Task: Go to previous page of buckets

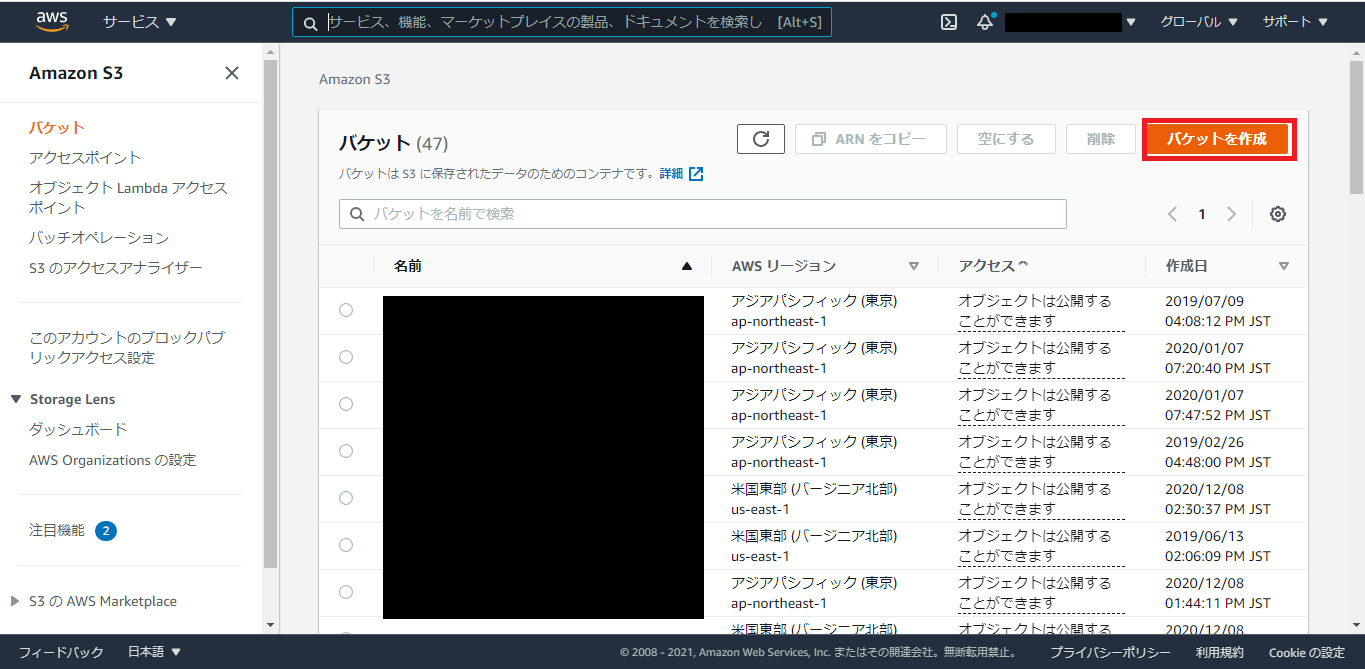Action: (x=1172, y=214)
